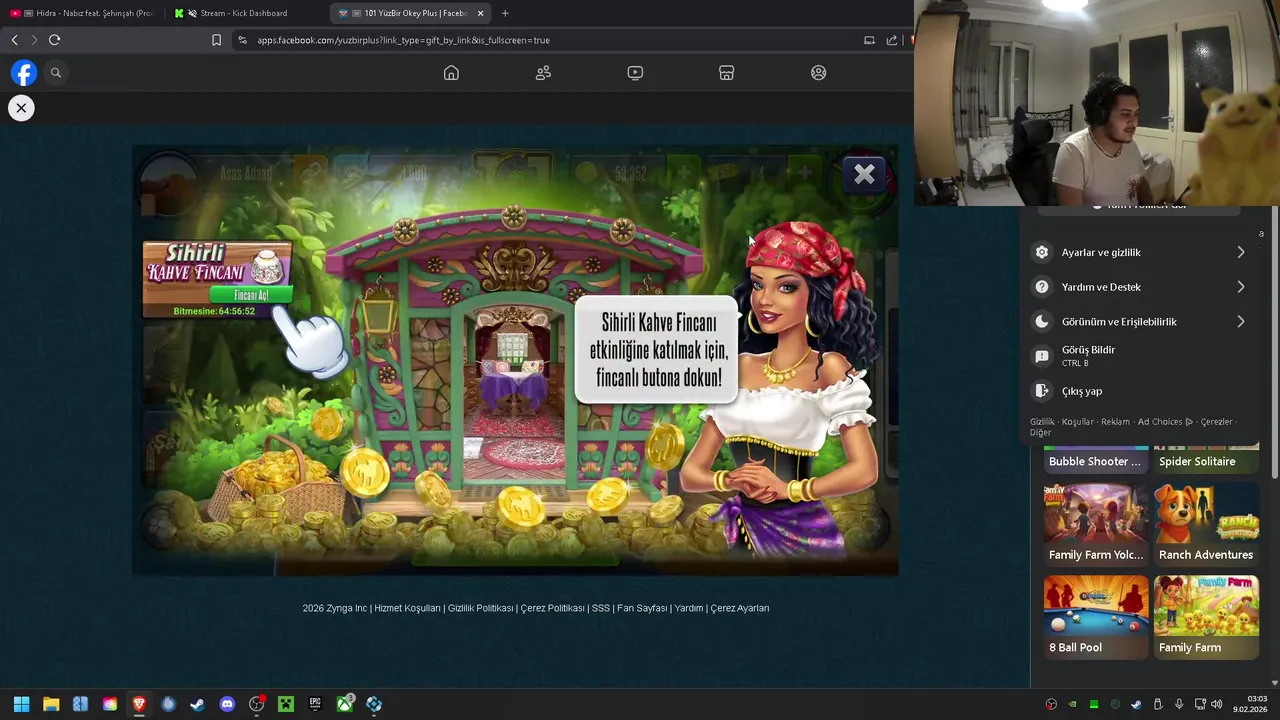Viewport: 1280px width, 720px height.
Task: Open Spider Solitaire game tile
Action: pos(1206,459)
